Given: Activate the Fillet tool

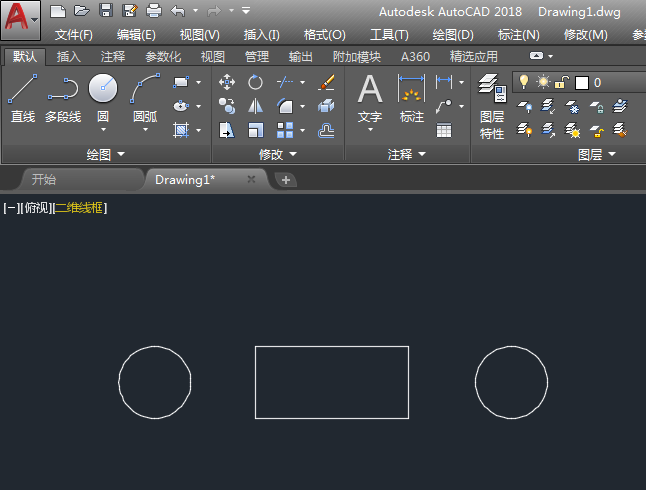Looking at the screenshot, I should point(285,106).
